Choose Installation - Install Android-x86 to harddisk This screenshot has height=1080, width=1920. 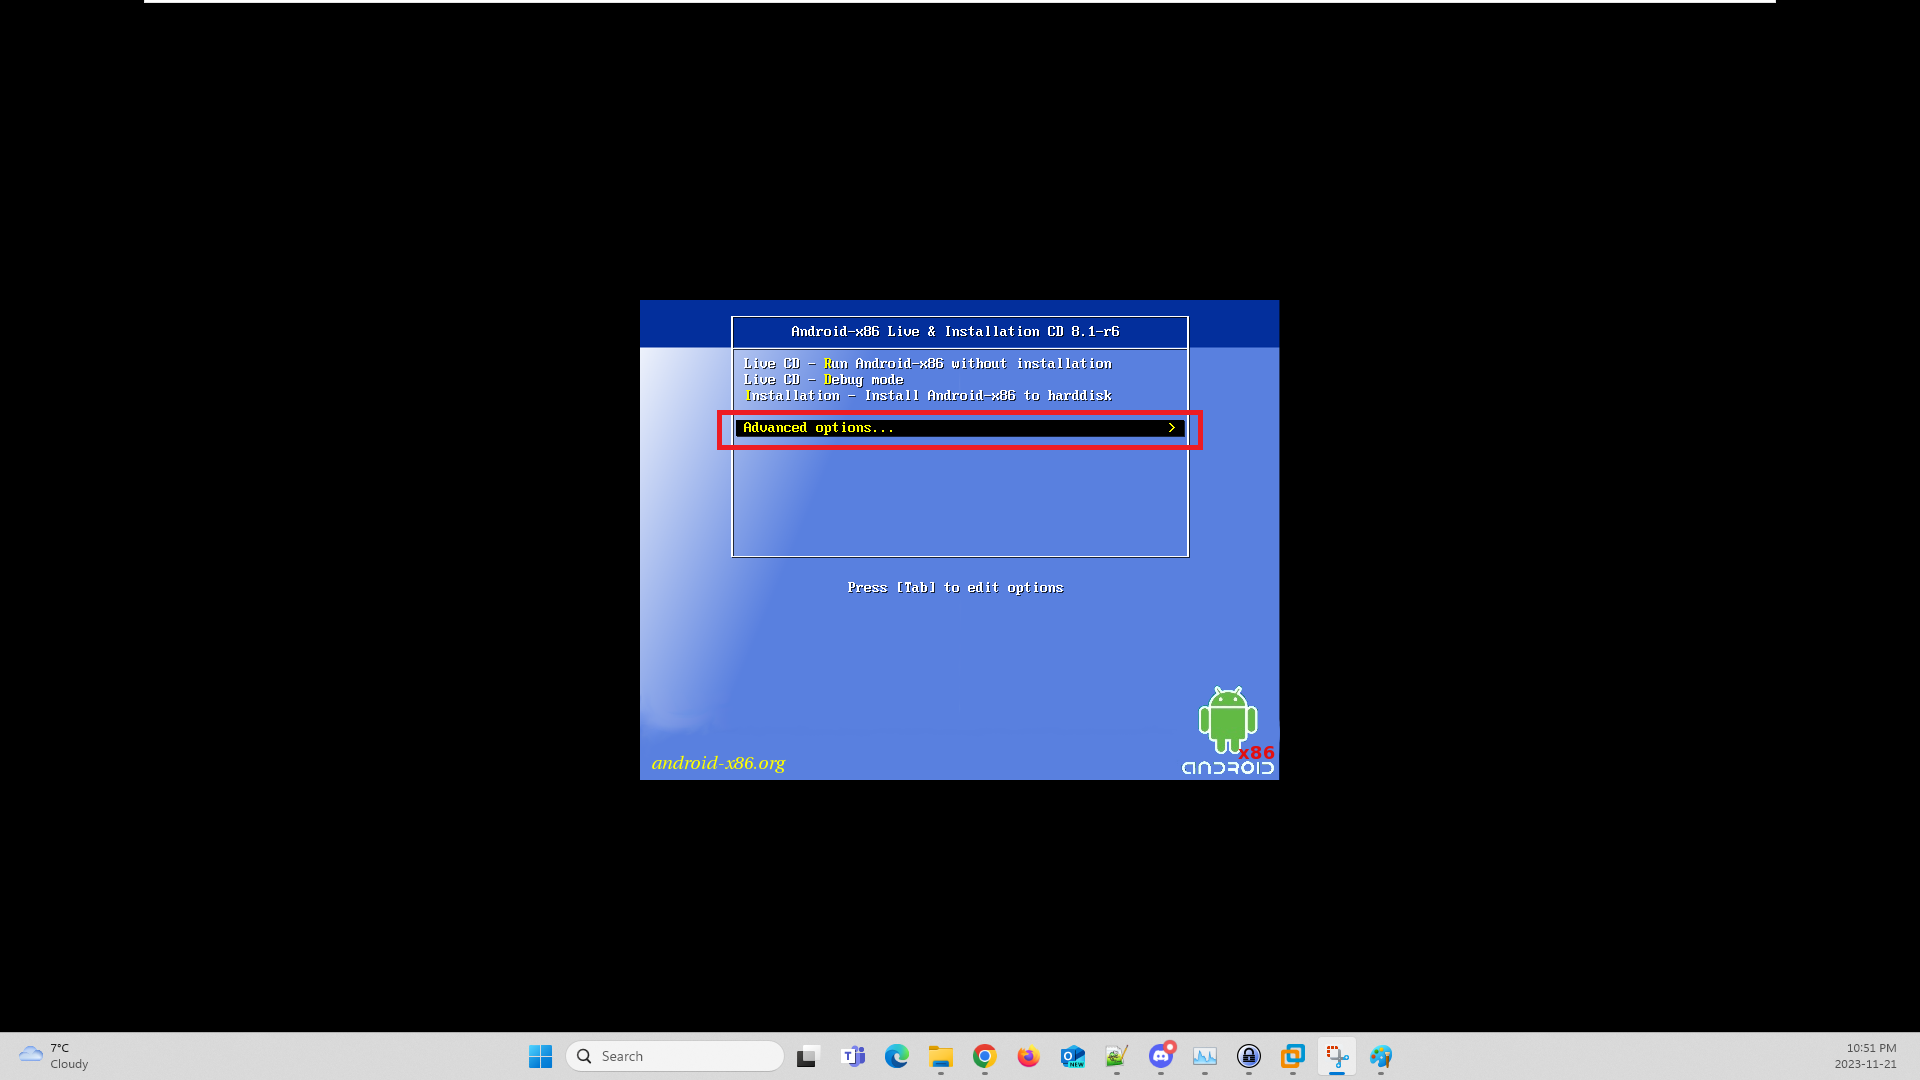coord(927,396)
